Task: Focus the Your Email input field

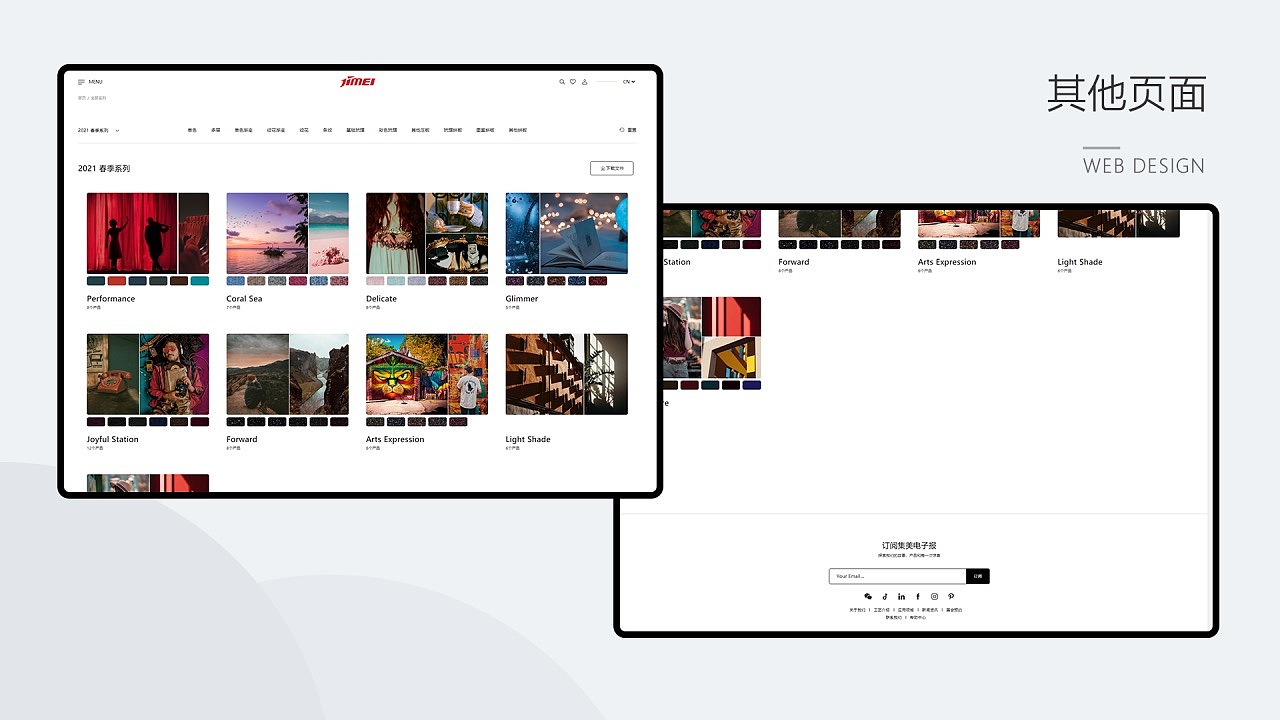Action: click(898, 576)
